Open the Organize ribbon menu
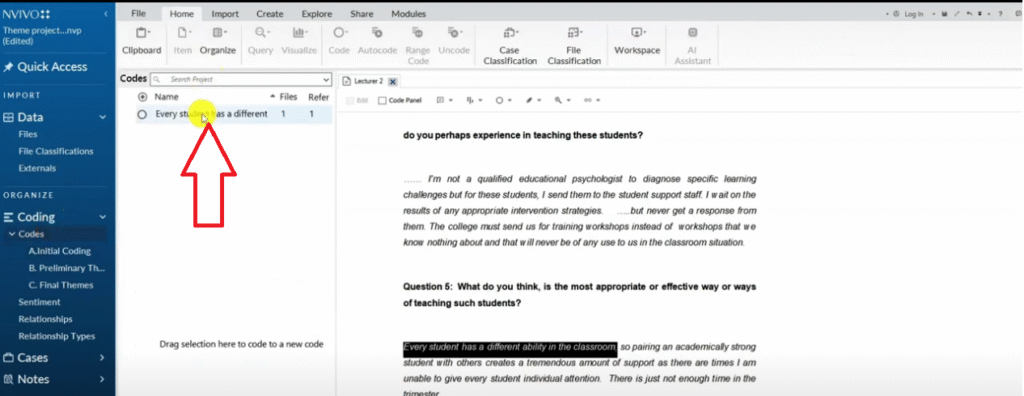Screen dimensions: 1024x396 [x=217, y=41]
